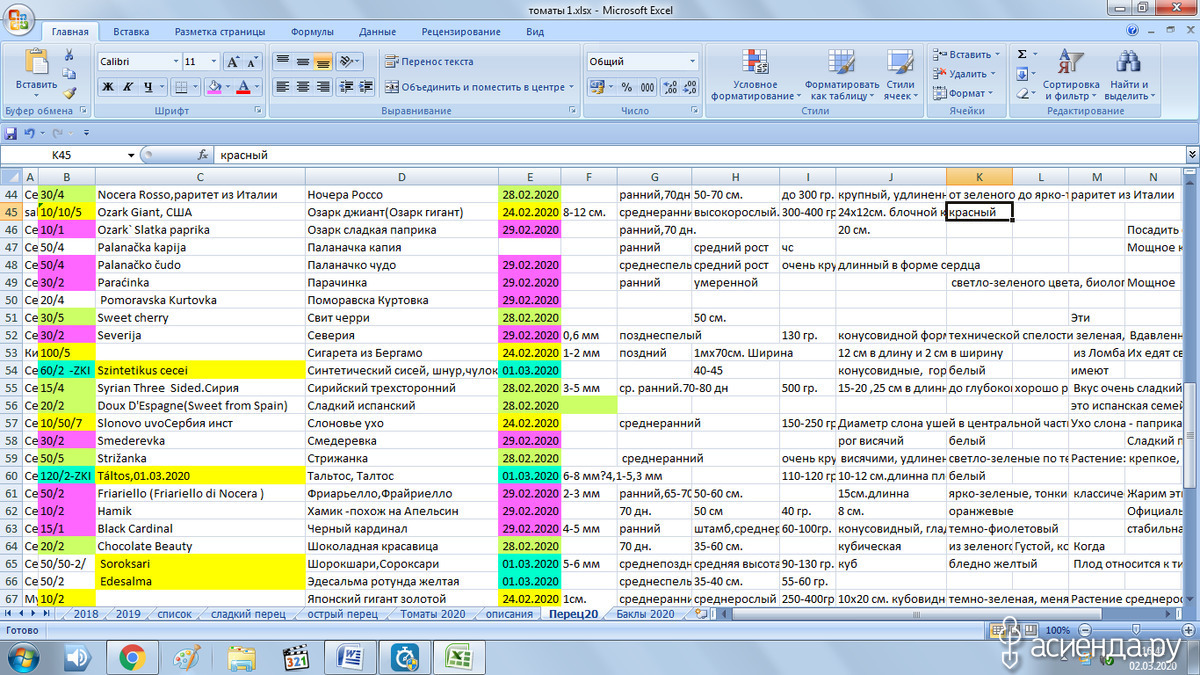Click Объединить и поместить в центре
The height and width of the screenshot is (675, 1200).
(x=478, y=87)
